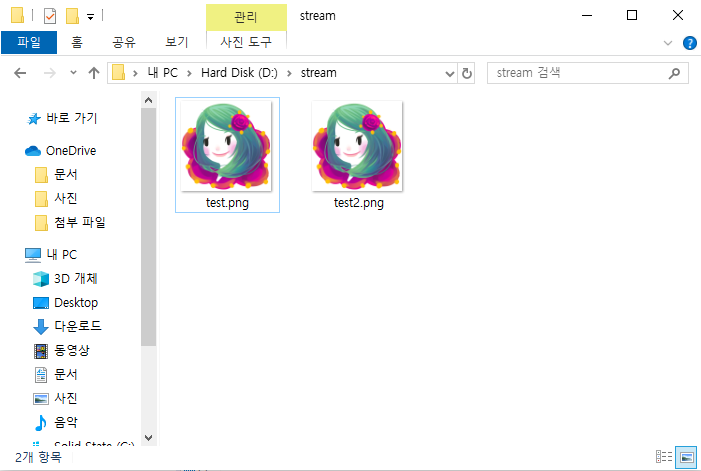
Task: Open the recent locations dropdown
Action: click(73, 72)
